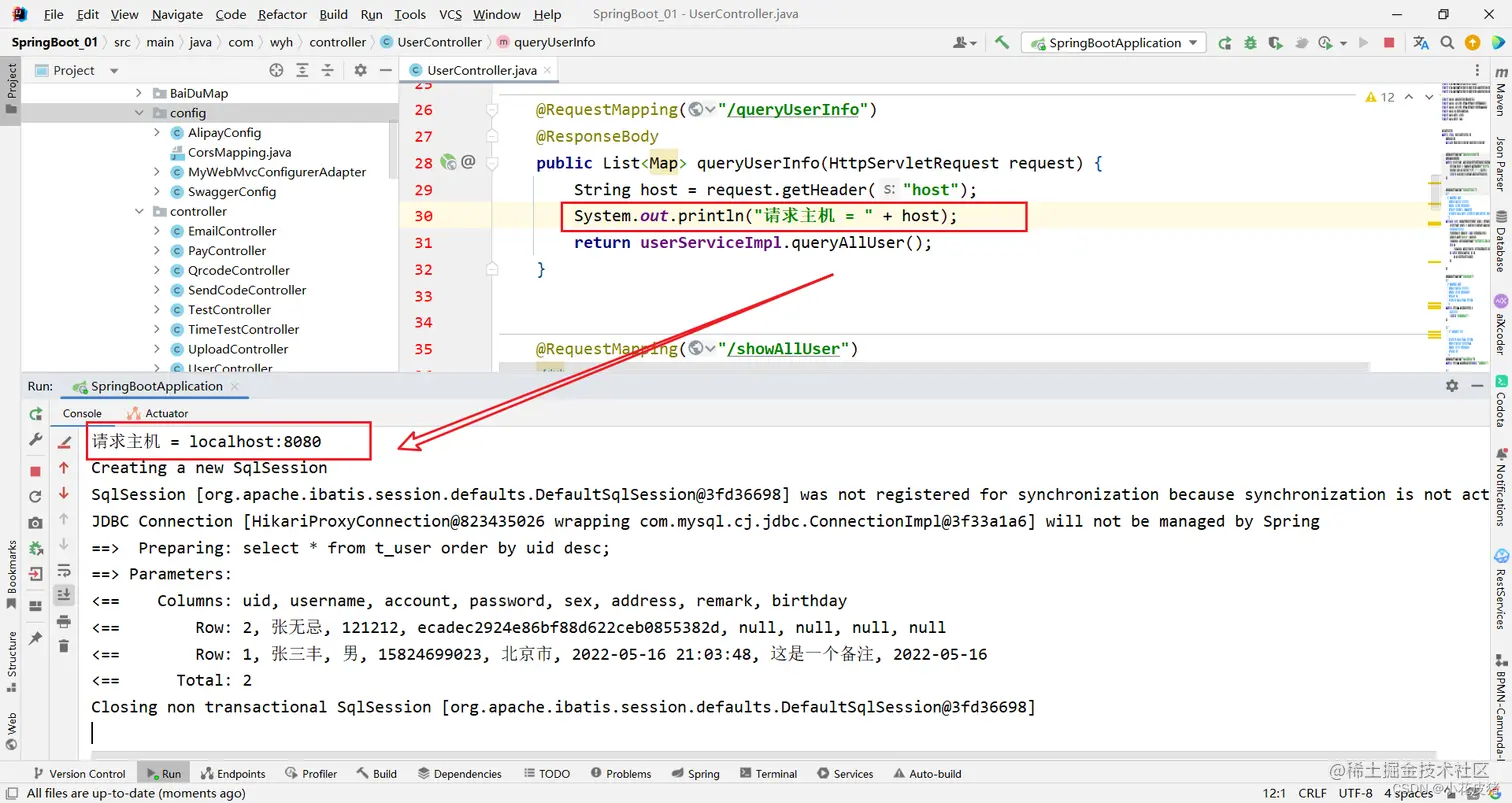This screenshot has width=1512, height=803.
Task: Click UTF-8 encoding in status bar
Action: [1355, 793]
